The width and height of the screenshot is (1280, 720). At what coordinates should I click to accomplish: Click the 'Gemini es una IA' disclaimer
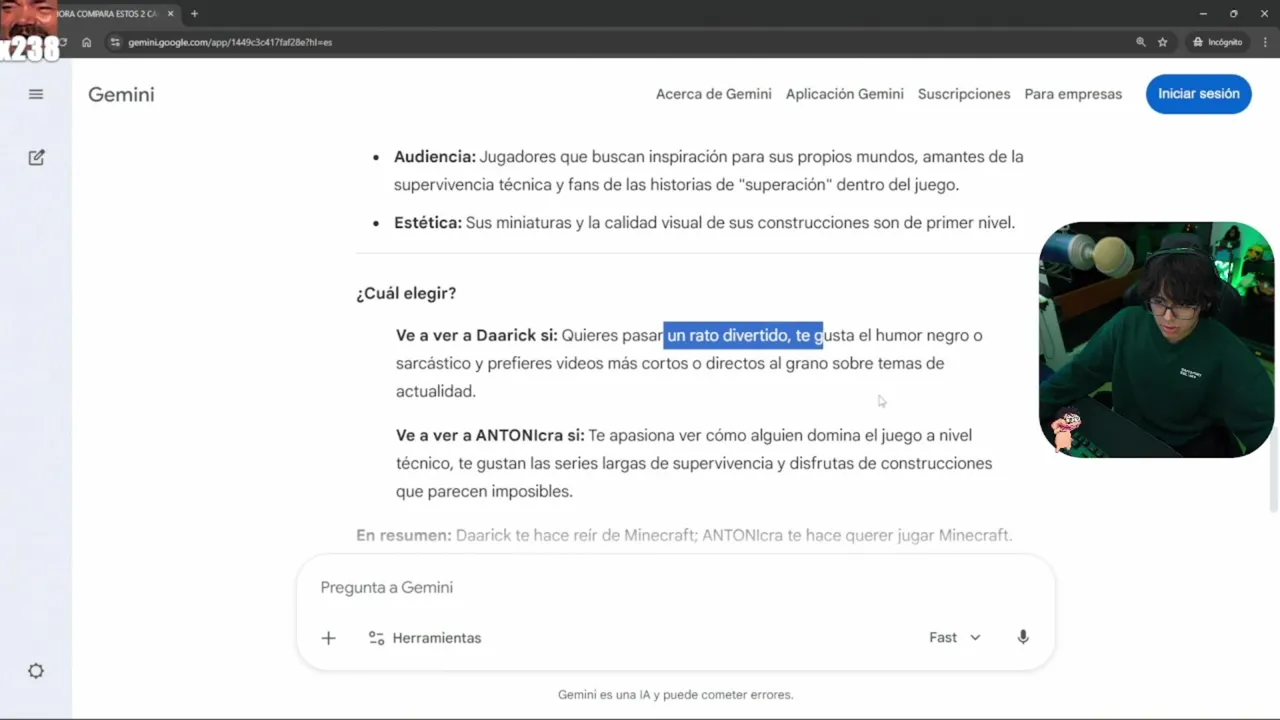pos(676,694)
